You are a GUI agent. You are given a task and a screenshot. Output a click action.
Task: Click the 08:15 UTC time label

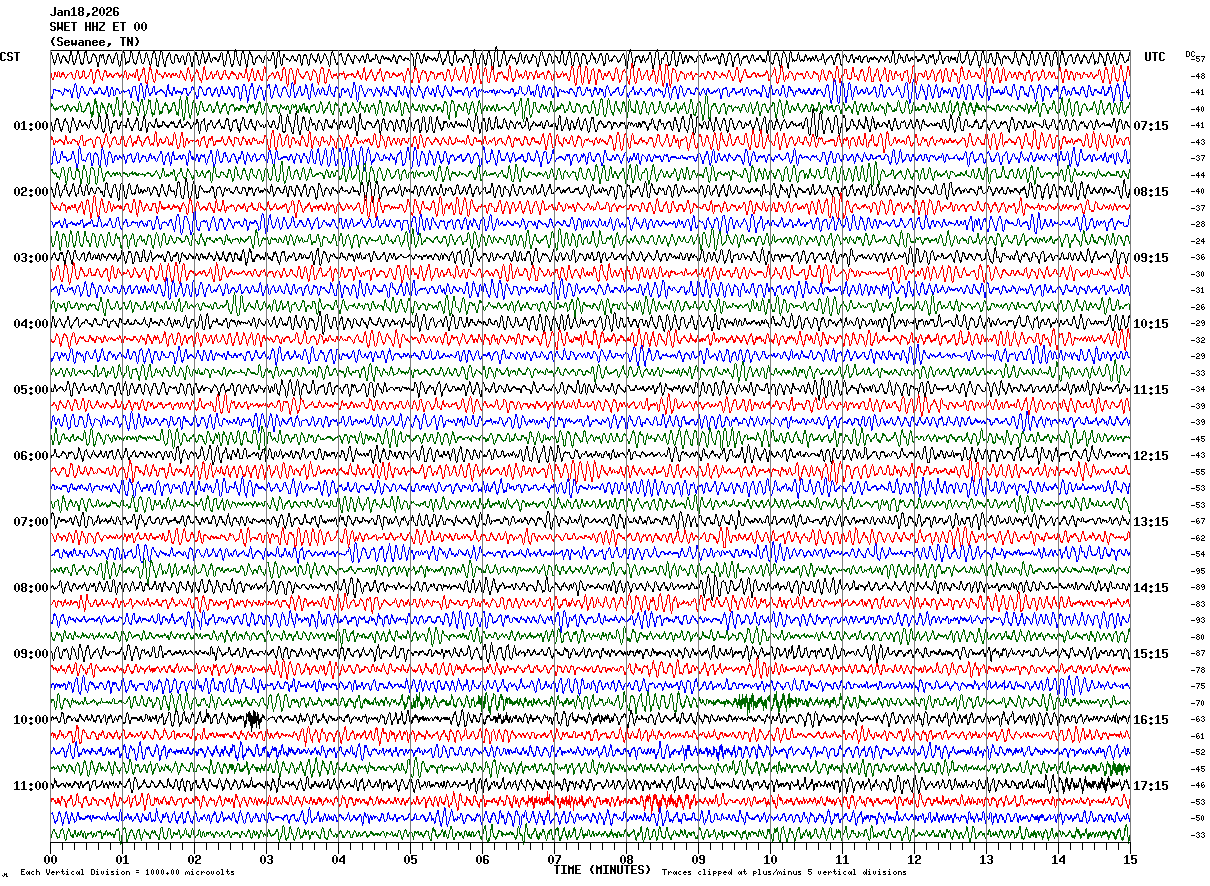1150,192
